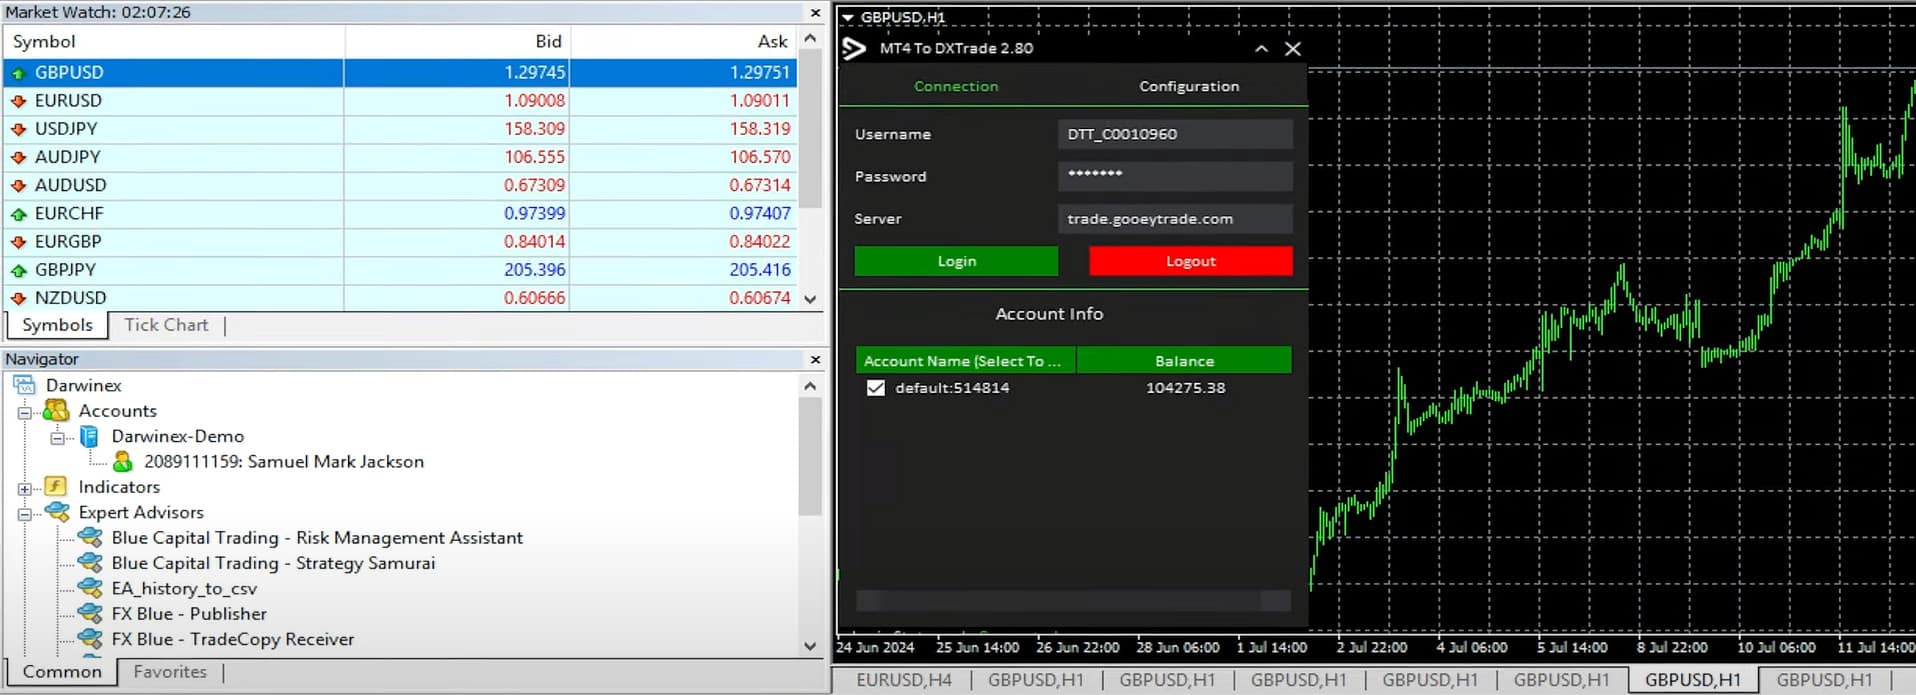Open the Tick Chart tab
This screenshot has width=1916, height=695.
[x=166, y=325]
